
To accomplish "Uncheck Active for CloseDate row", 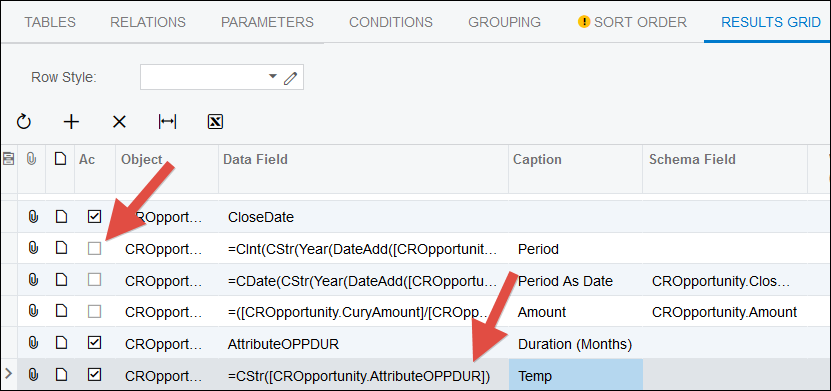I will click(94, 217).
